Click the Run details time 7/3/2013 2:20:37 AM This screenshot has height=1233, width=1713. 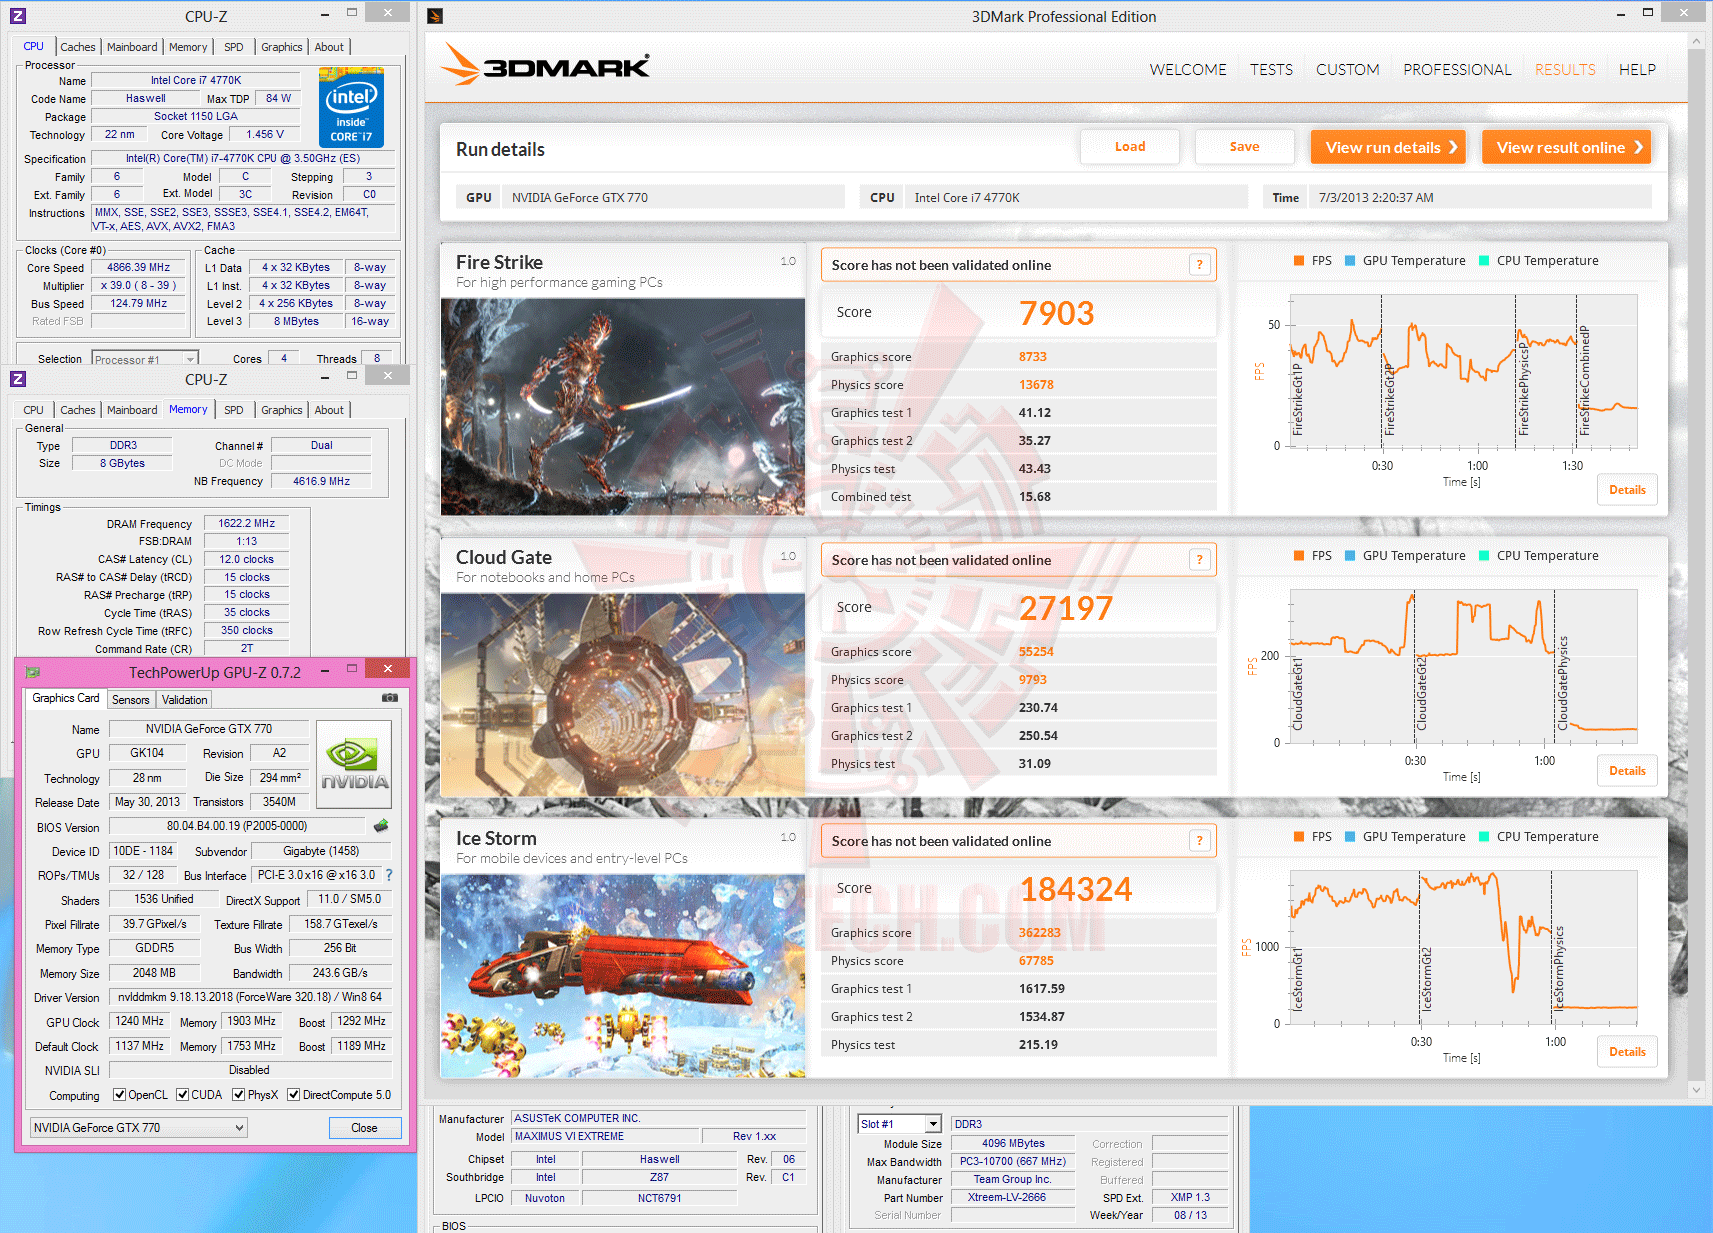1376,198
